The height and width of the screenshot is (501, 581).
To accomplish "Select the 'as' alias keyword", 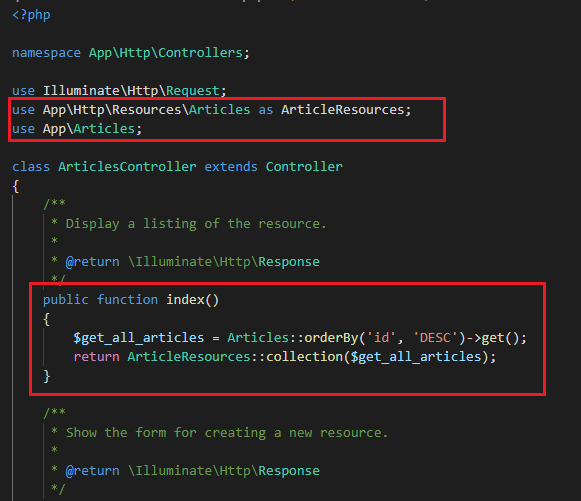I will click(x=266, y=110).
